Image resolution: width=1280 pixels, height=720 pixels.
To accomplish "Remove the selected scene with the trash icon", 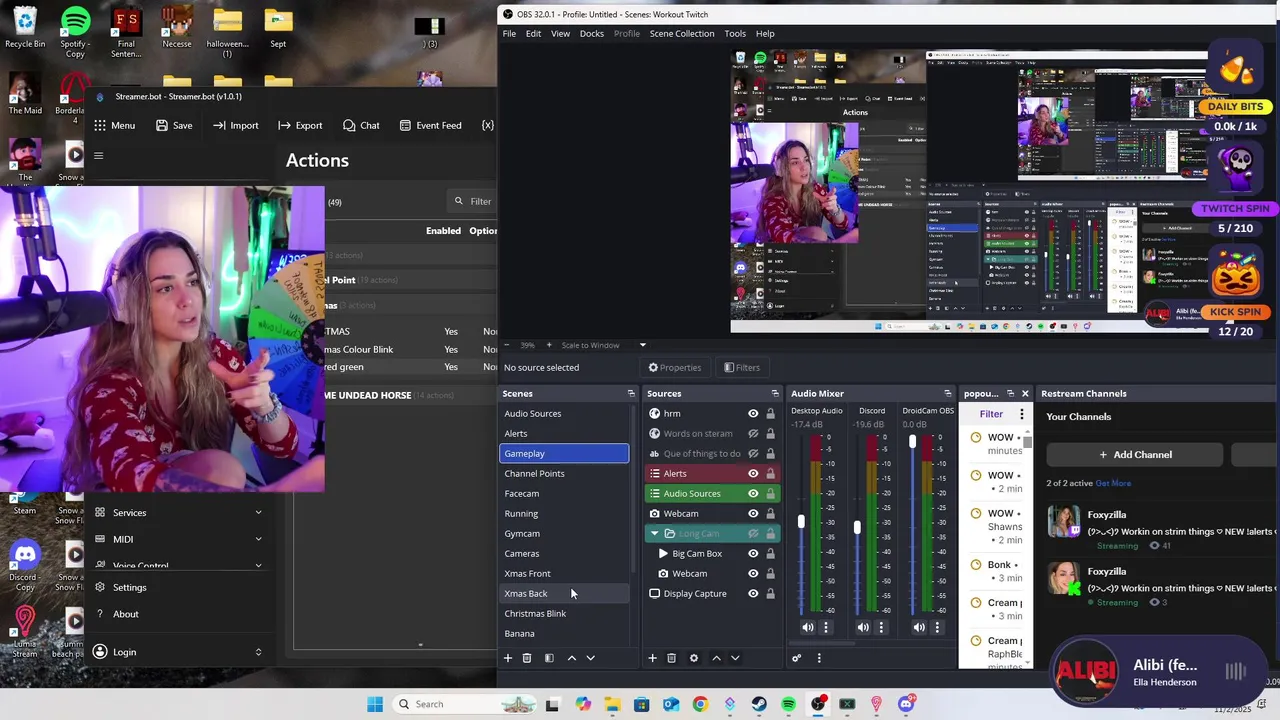I will [527, 658].
